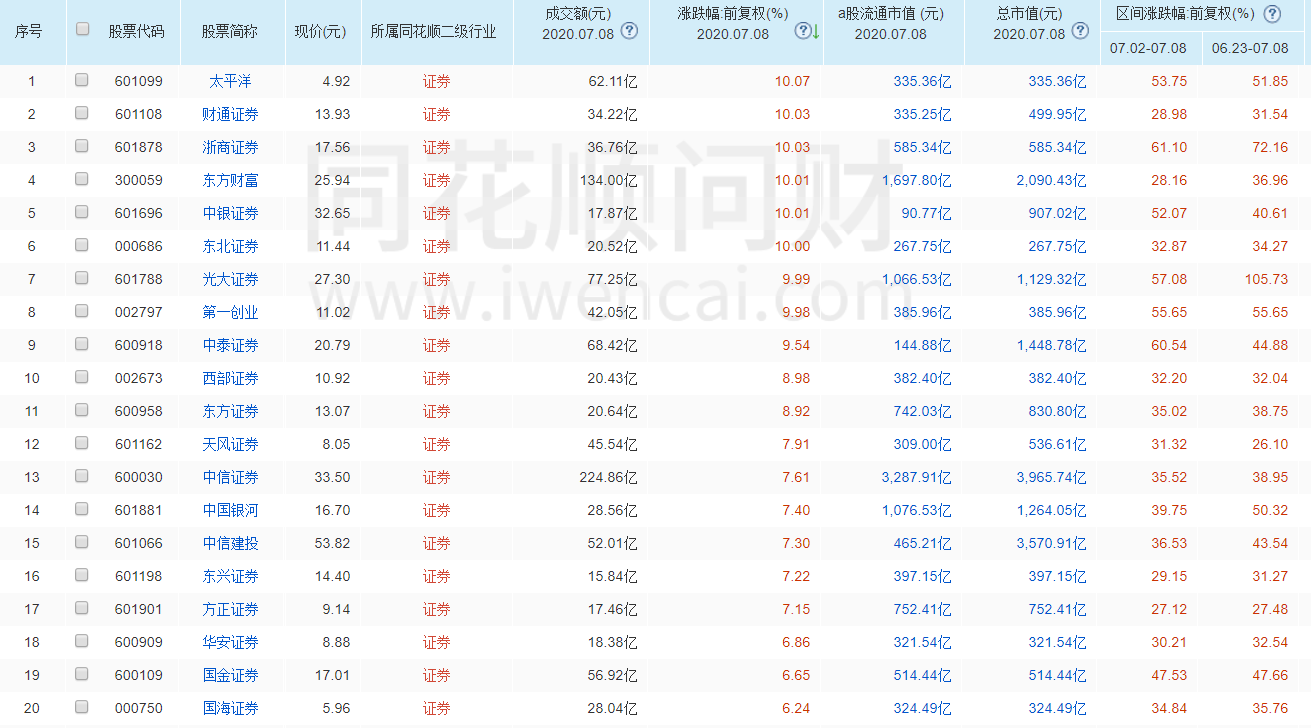Click stock code 000686

pyautogui.click(x=139, y=246)
